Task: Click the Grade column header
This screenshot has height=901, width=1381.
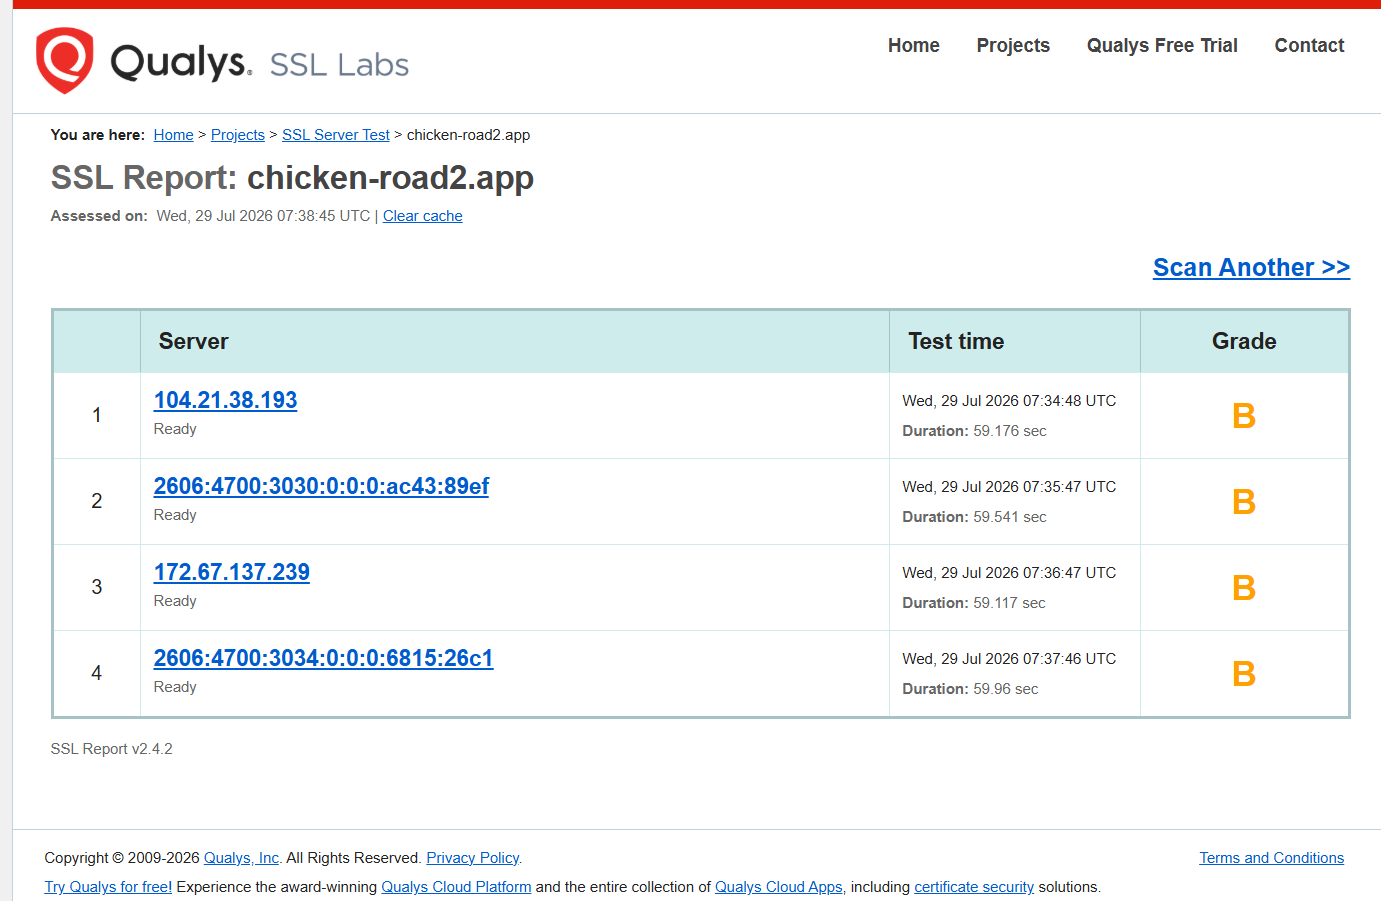Action: (1244, 341)
